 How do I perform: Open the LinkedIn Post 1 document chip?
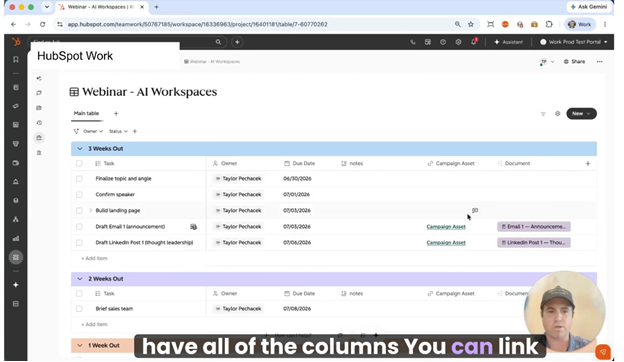click(x=534, y=243)
